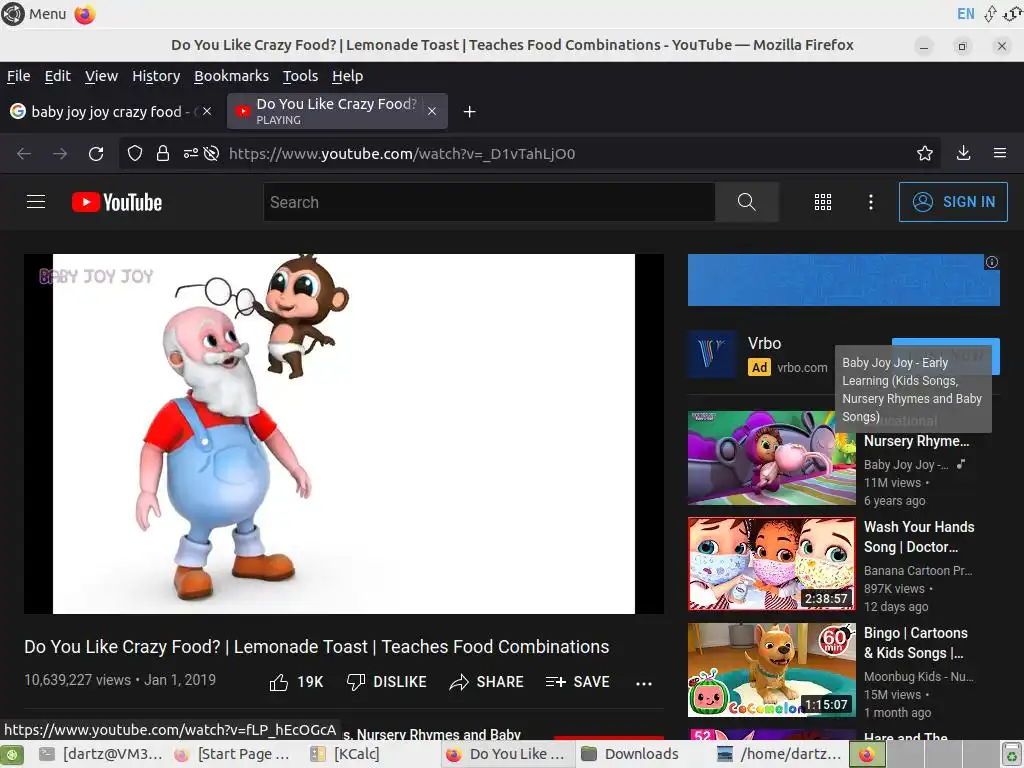Viewport: 1024px width, 768px height.
Task: Bookmark this page with the star icon
Action: click(924, 153)
